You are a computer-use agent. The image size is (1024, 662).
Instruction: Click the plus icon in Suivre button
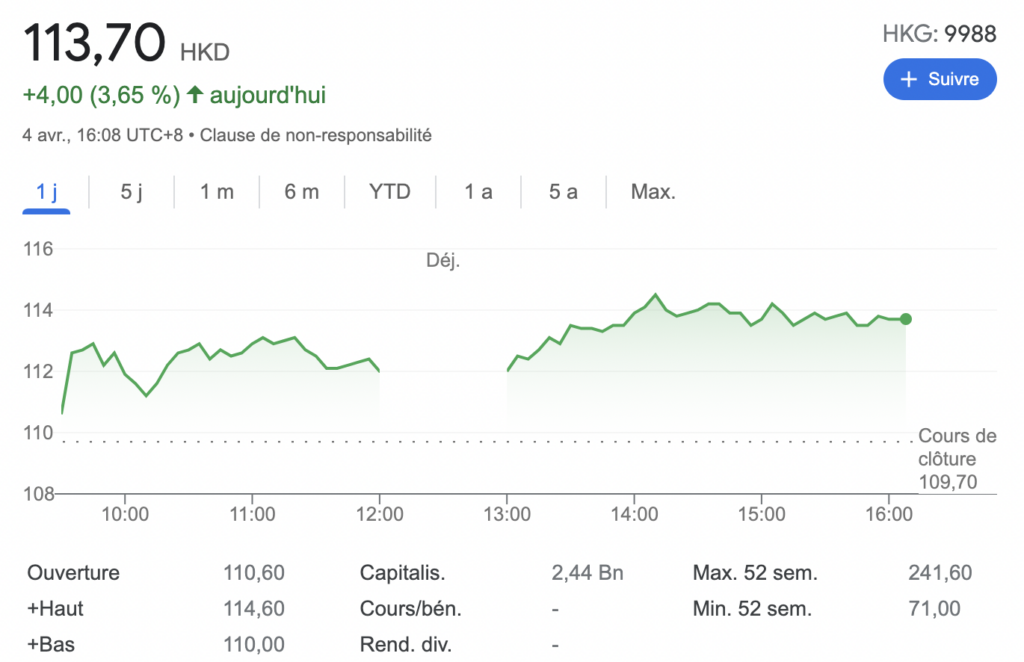click(x=909, y=79)
